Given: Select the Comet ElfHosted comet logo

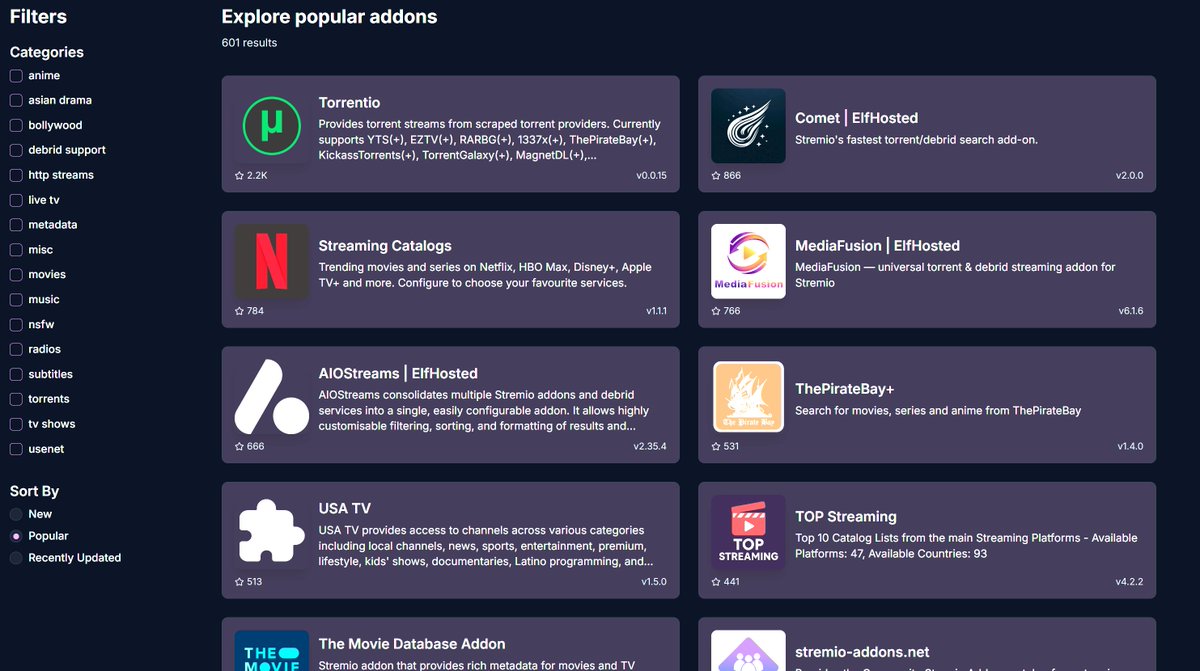Looking at the screenshot, I should pyautogui.click(x=748, y=126).
